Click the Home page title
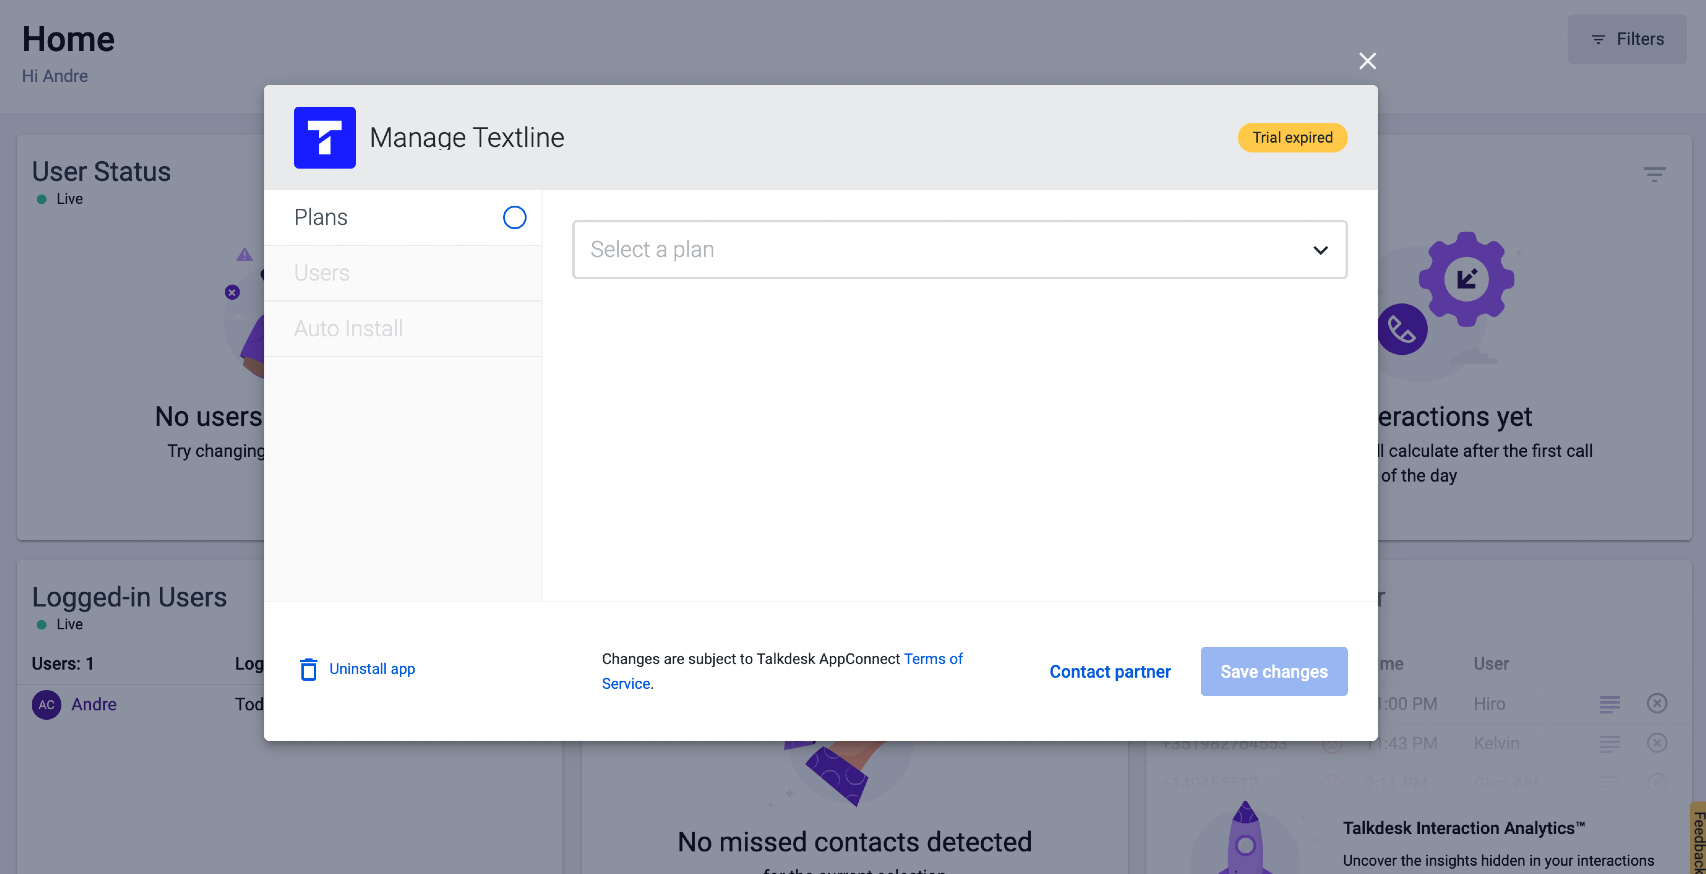Image resolution: width=1706 pixels, height=874 pixels. [68, 39]
